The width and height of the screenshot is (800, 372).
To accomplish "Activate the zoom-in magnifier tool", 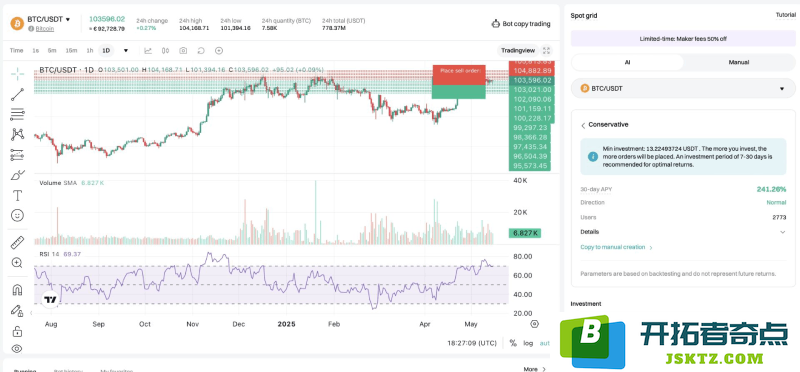I will click(17, 263).
